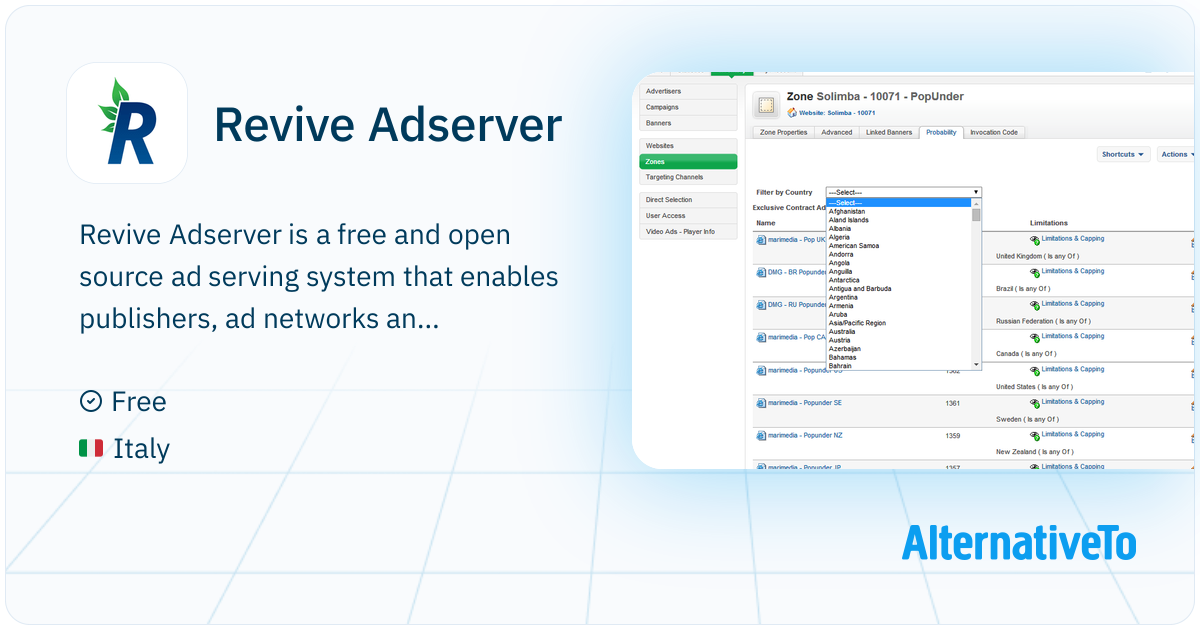Click the limitations eye icon in Canada row
Screen dimensions: 1200x630
(1035, 338)
